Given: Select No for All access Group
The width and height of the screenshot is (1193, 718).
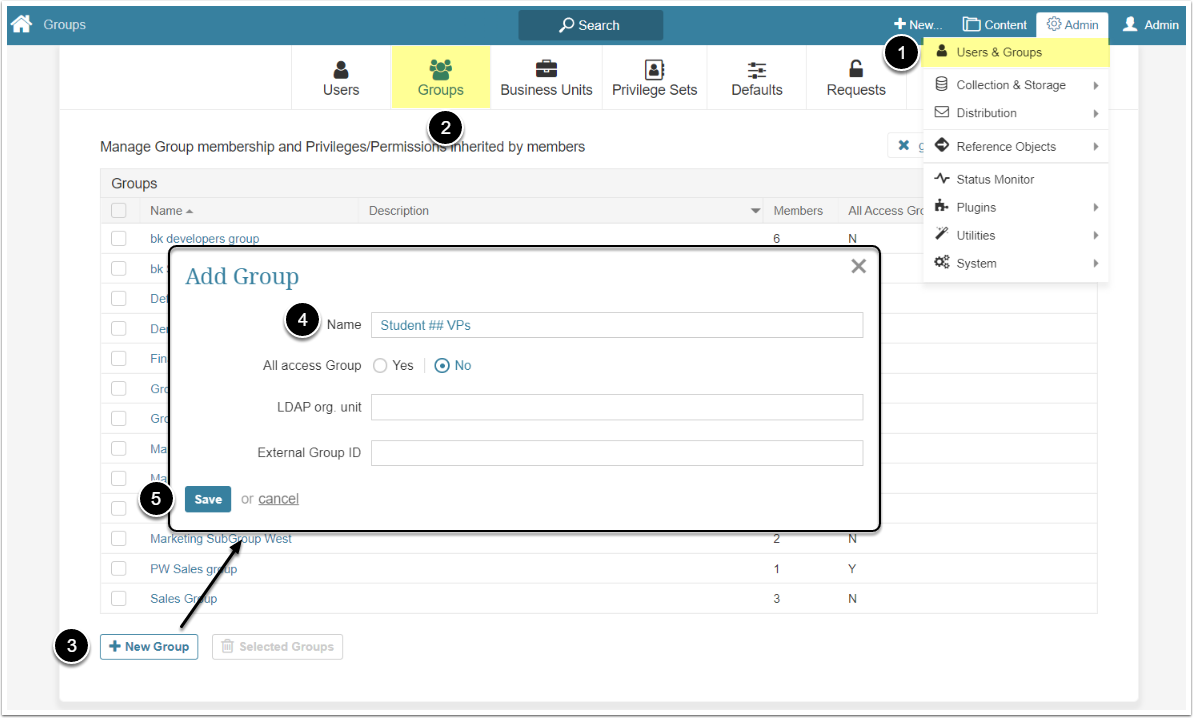Looking at the screenshot, I should 442,366.
